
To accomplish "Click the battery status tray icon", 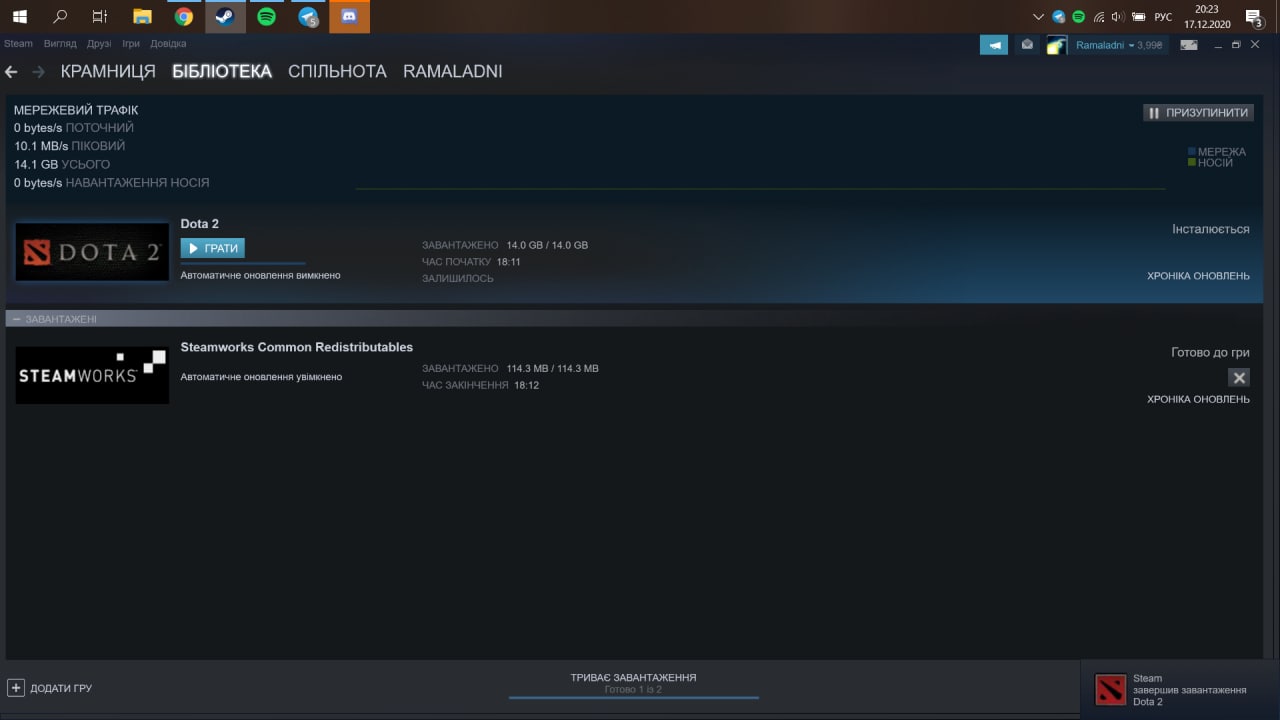I will pyautogui.click(x=1137, y=17).
